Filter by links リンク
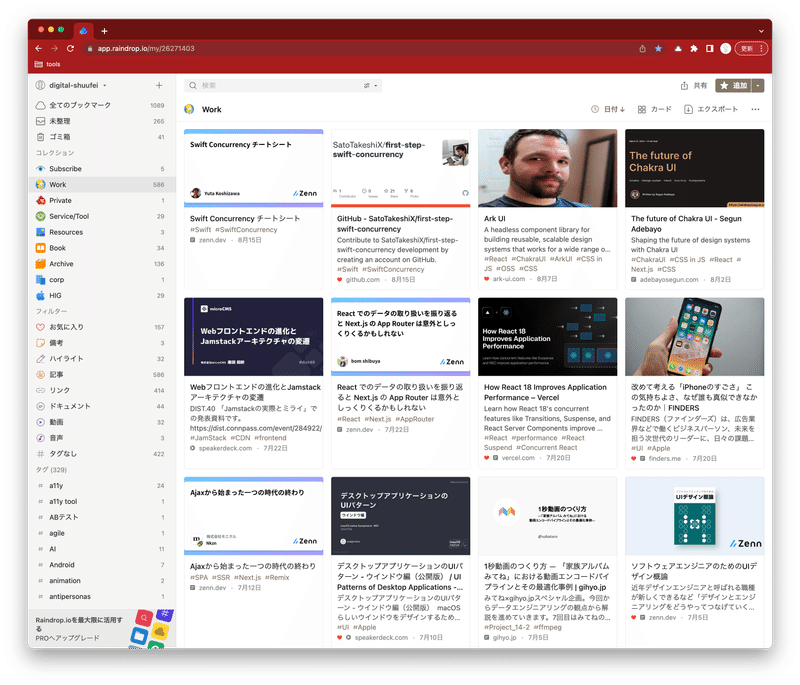800x685 pixels. pyautogui.click(x=102, y=390)
